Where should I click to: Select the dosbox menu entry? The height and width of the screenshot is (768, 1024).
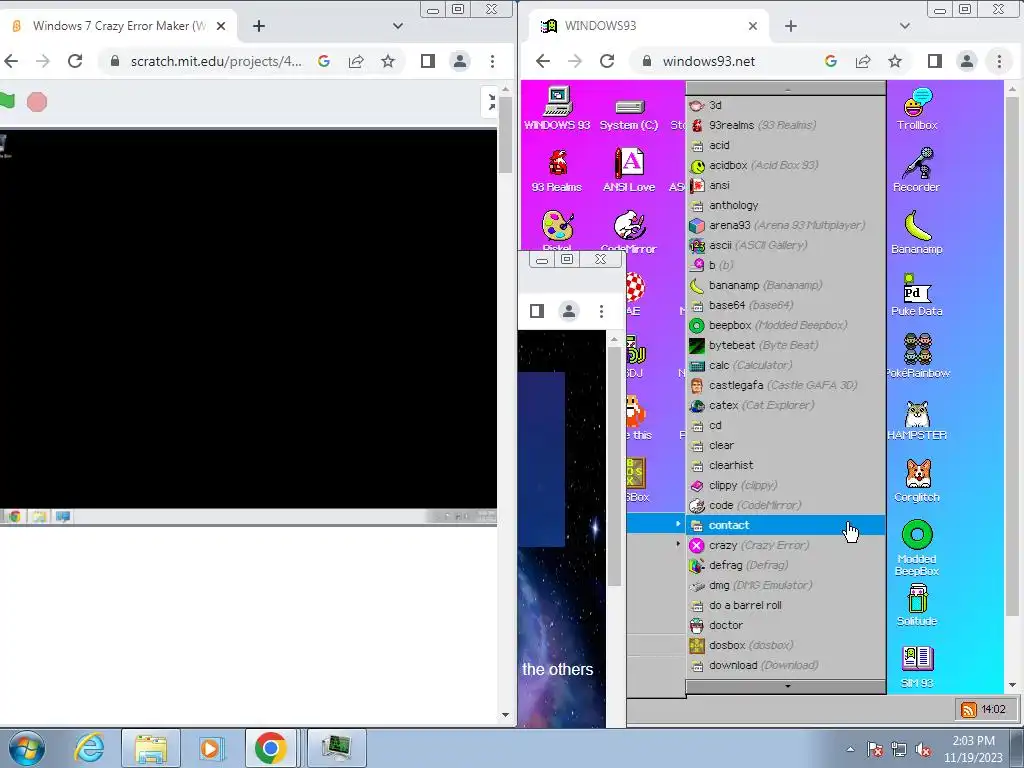pyautogui.click(x=786, y=645)
